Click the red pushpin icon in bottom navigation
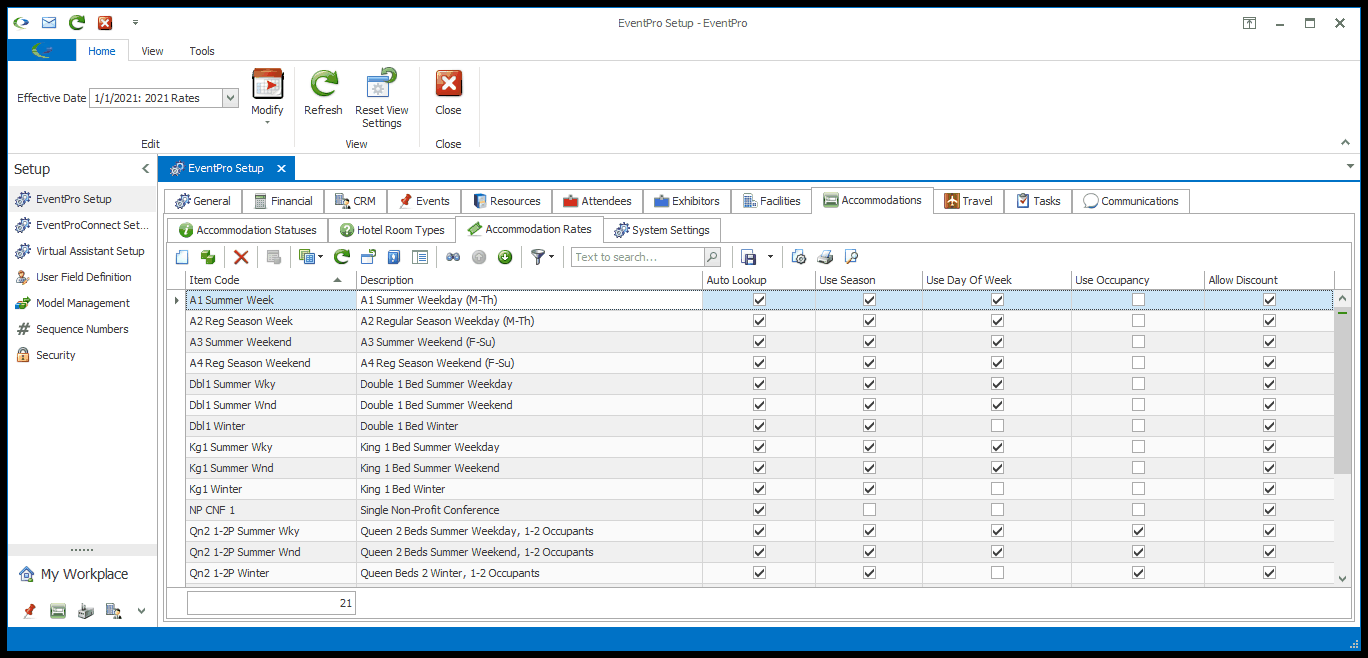 pos(30,610)
